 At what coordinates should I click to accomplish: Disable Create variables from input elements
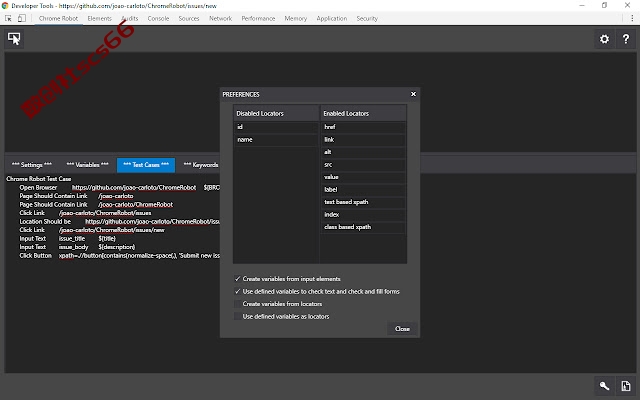pos(237,279)
